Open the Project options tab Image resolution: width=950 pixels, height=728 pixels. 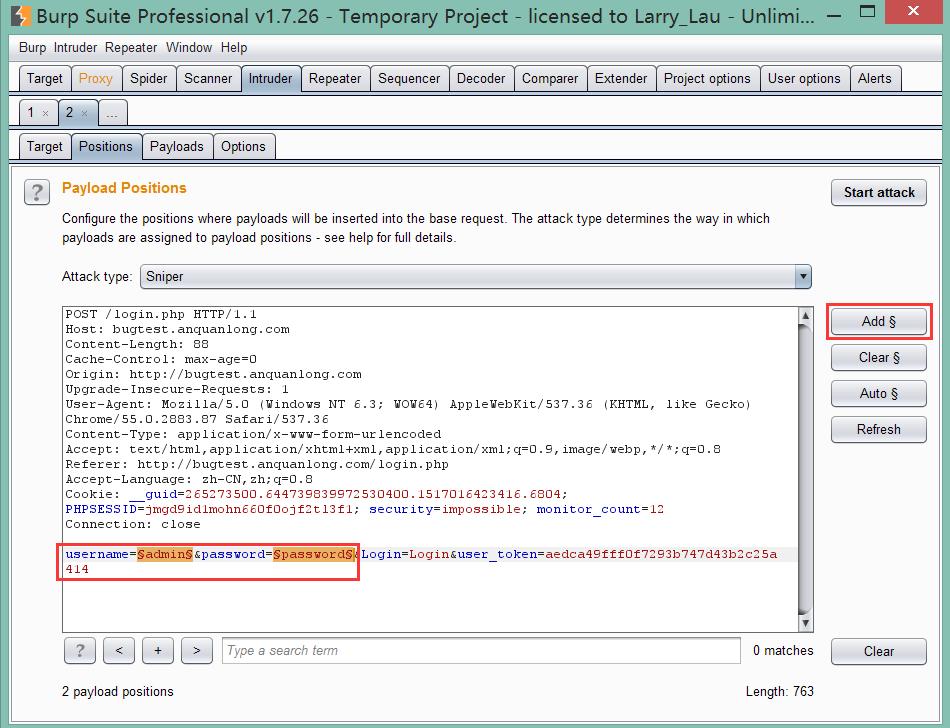click(x=707, y=79)
